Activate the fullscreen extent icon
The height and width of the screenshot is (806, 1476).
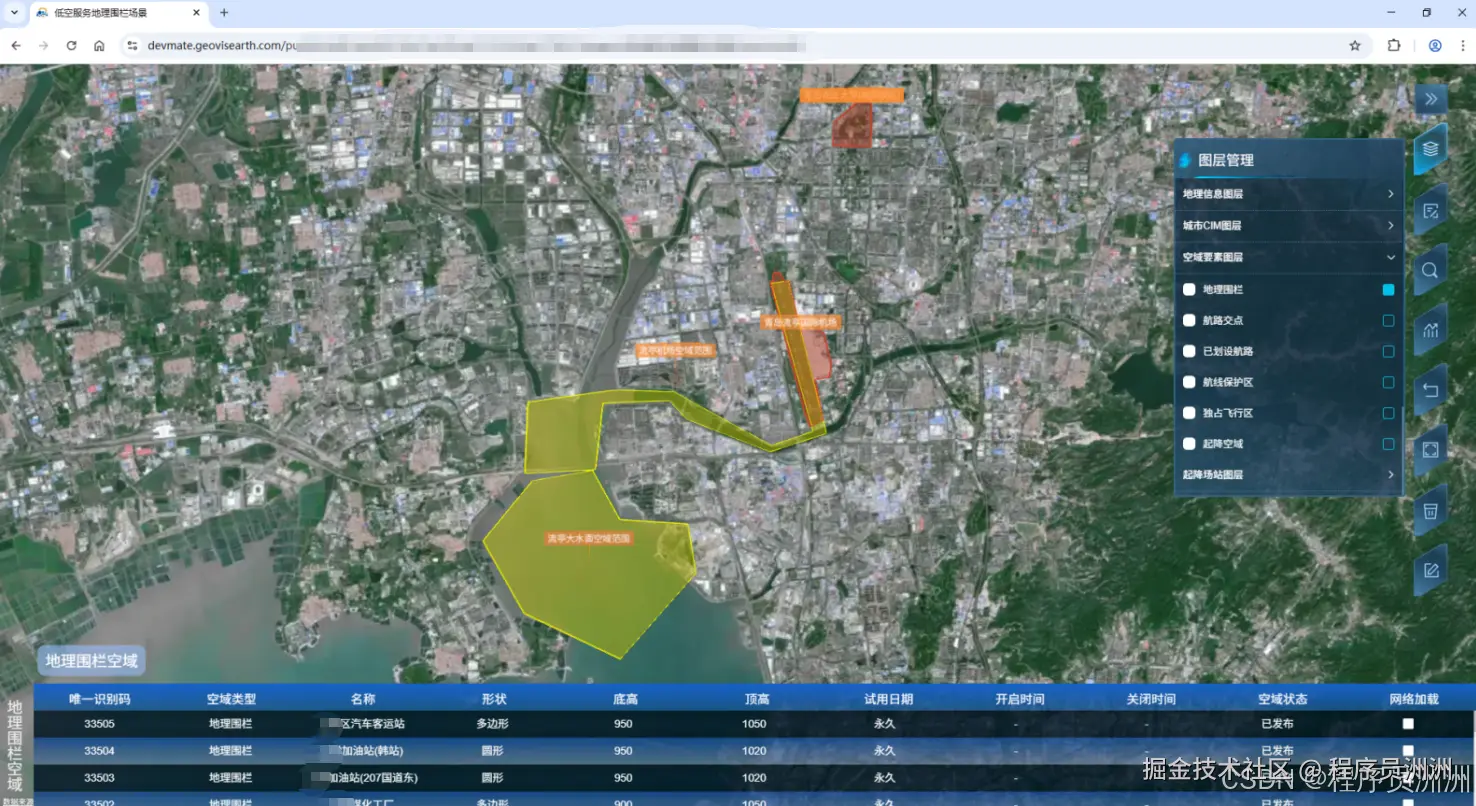[1431, 450]
